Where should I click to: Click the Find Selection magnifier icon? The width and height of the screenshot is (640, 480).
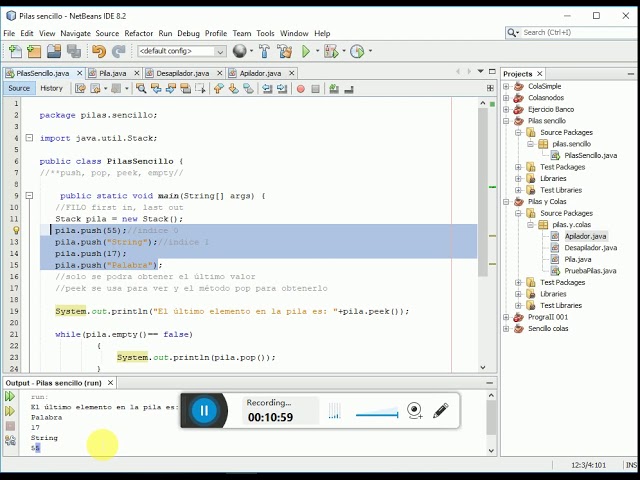coord(141,88)
